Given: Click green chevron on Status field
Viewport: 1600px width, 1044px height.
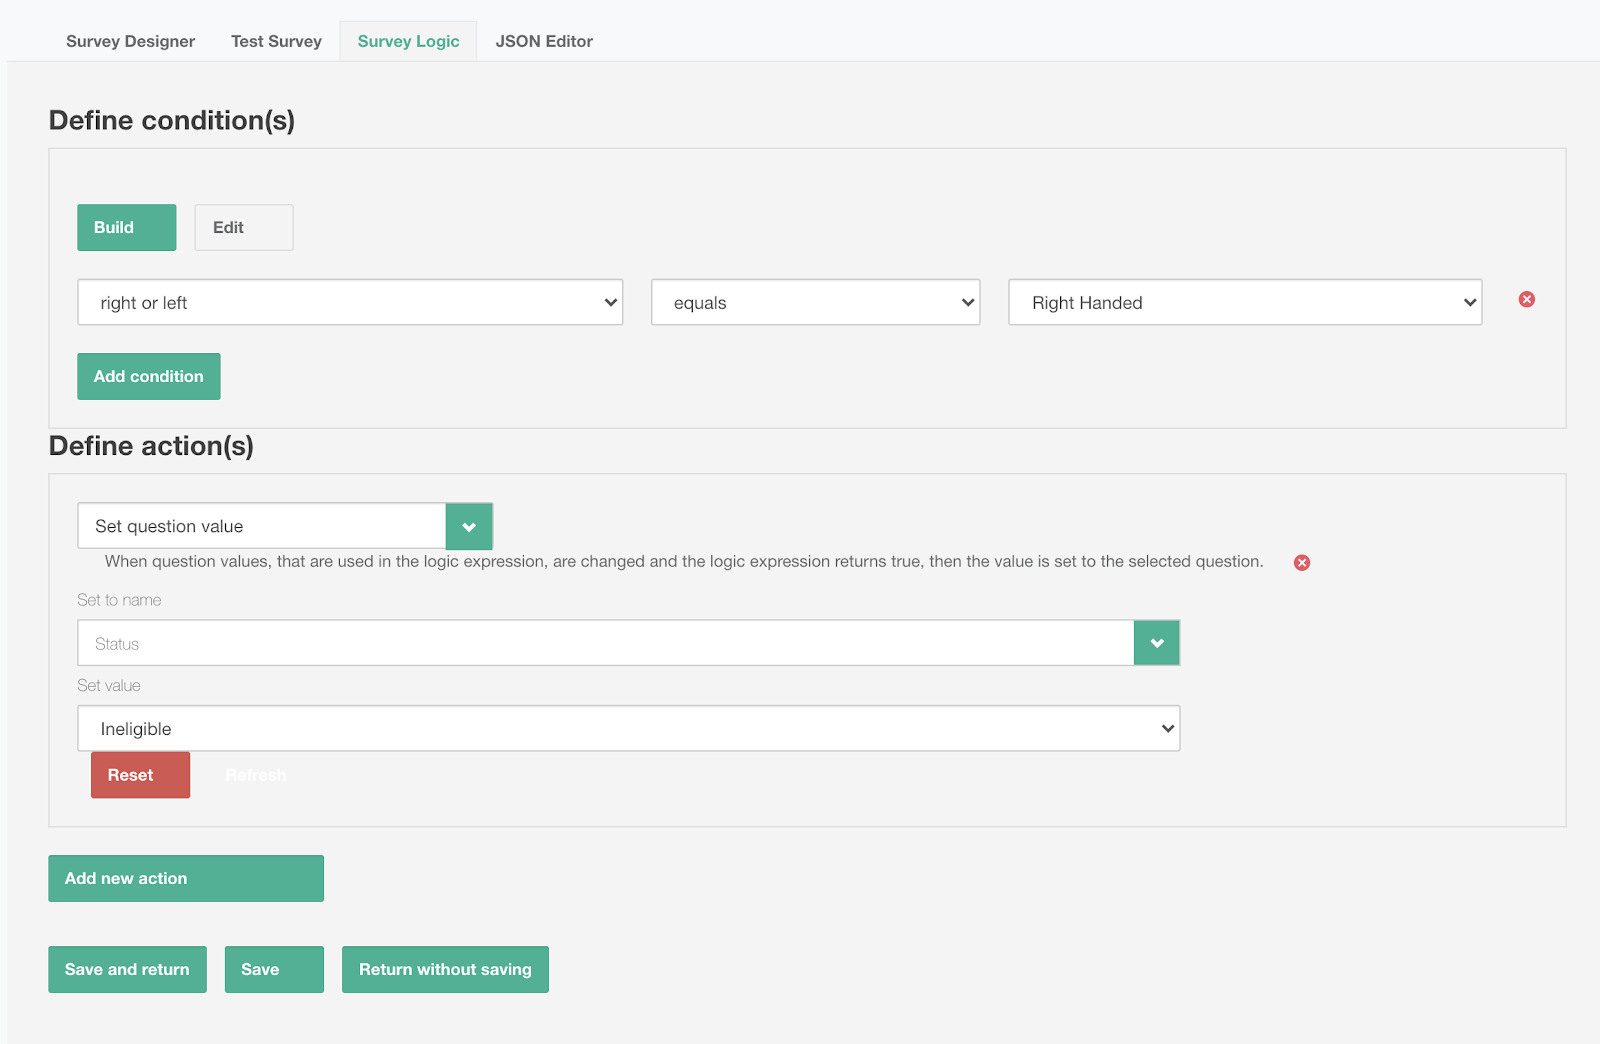Looking at the screenshot, I should coord(1156,643).
